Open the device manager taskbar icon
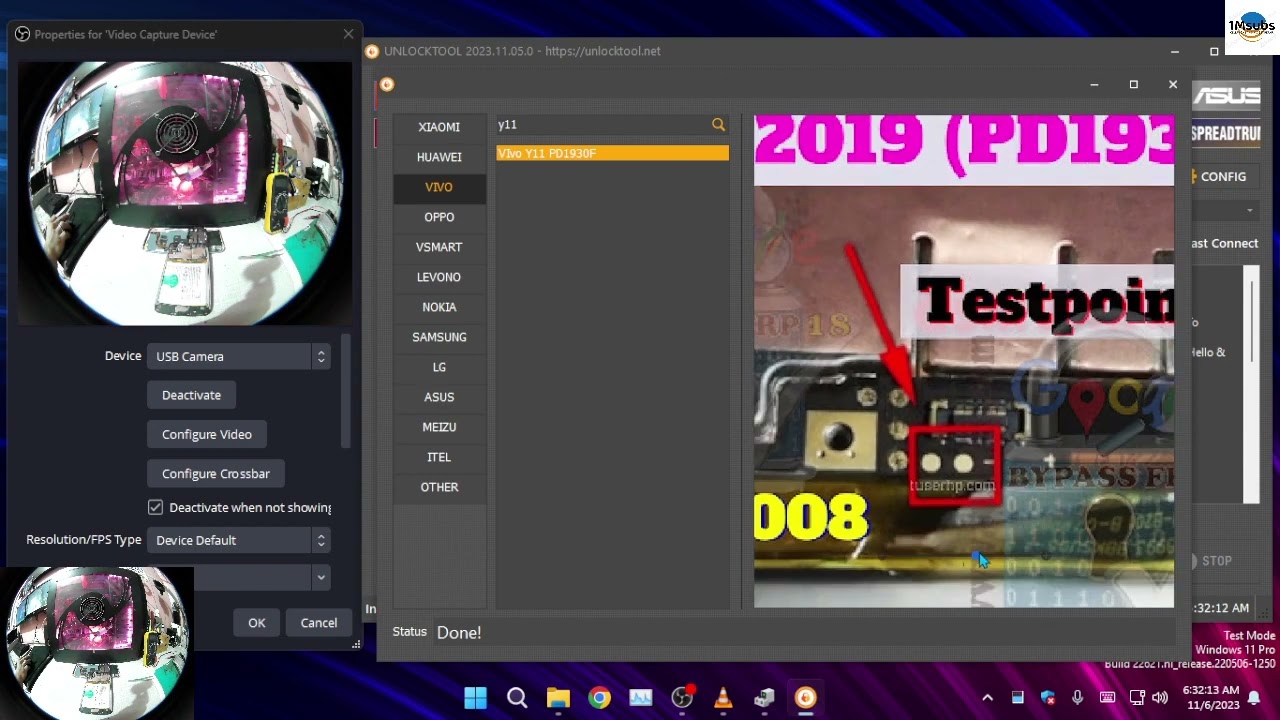This screenshot has height=720, width=1280. (764, 697)
